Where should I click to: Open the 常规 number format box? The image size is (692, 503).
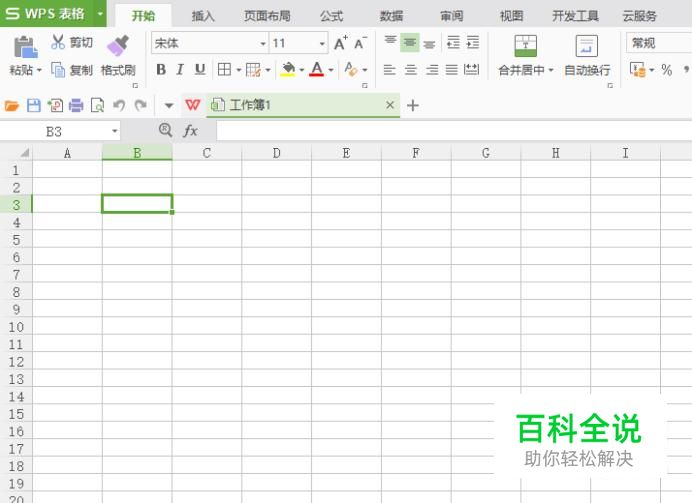pyautogui.click(x=658, y=43)
